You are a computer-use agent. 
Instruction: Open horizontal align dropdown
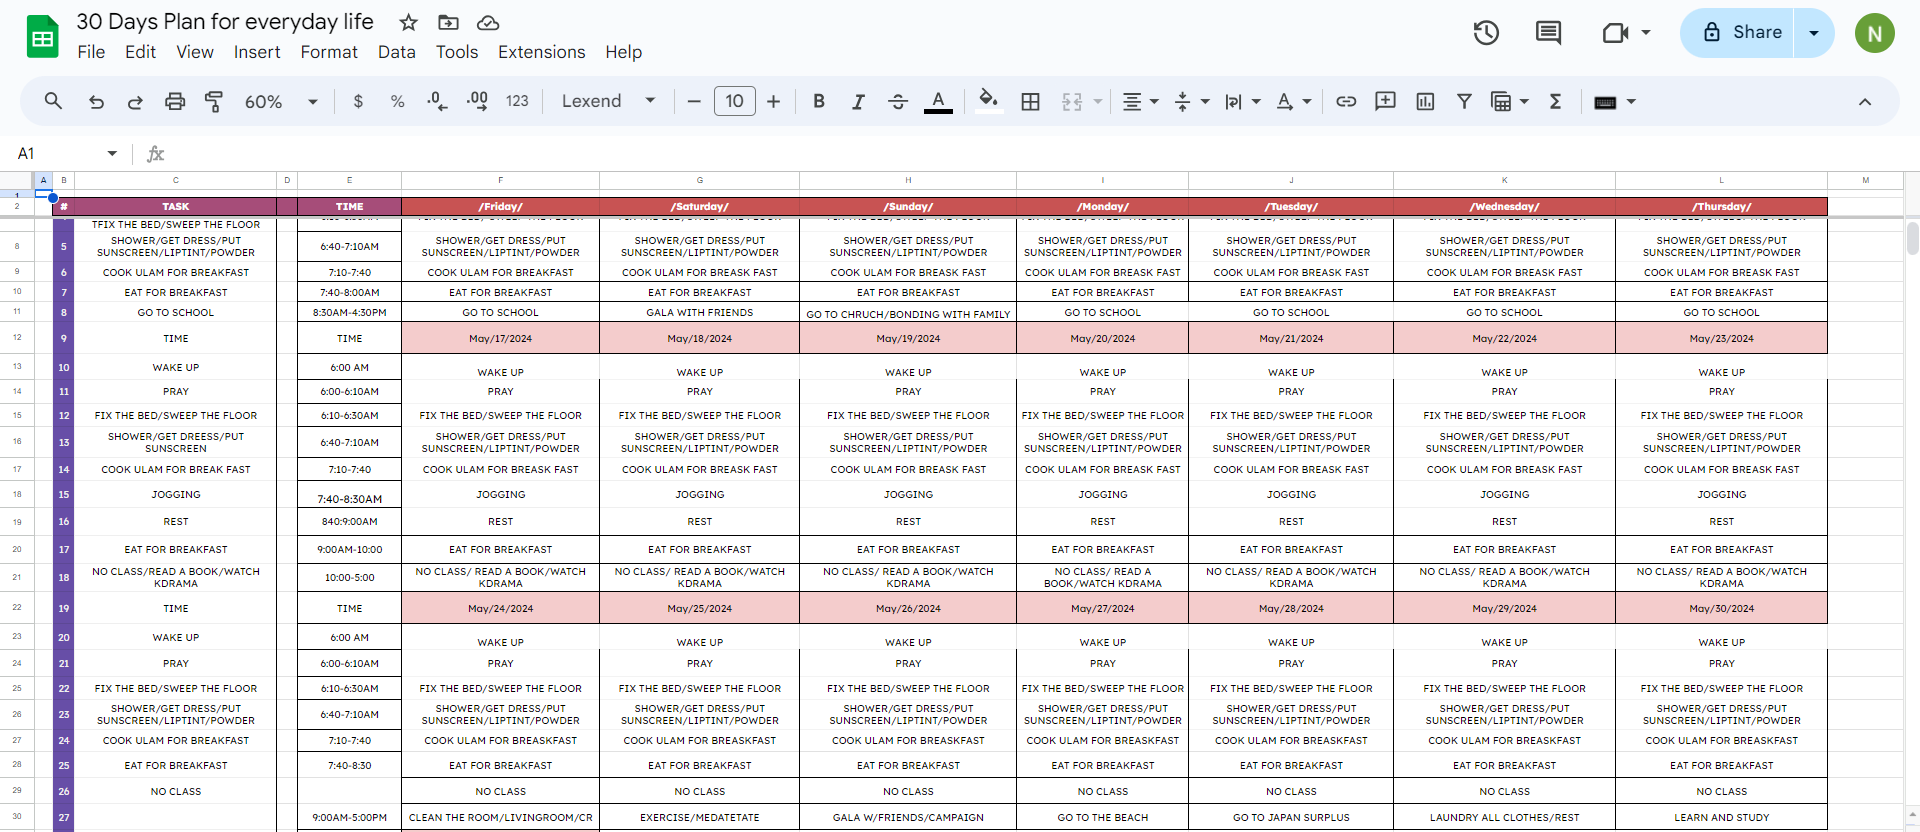click(1140, 101)
